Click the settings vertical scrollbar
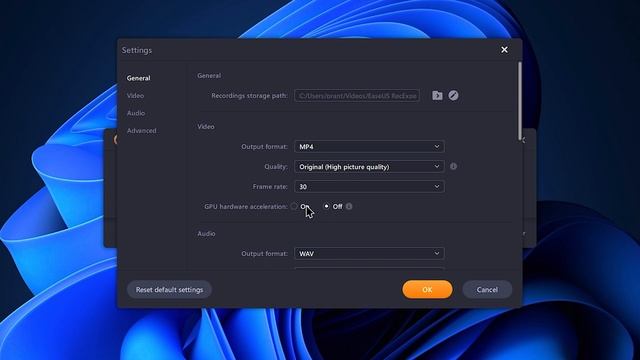Viewport: 640px width, 360px height. click(x=520, y=100)
